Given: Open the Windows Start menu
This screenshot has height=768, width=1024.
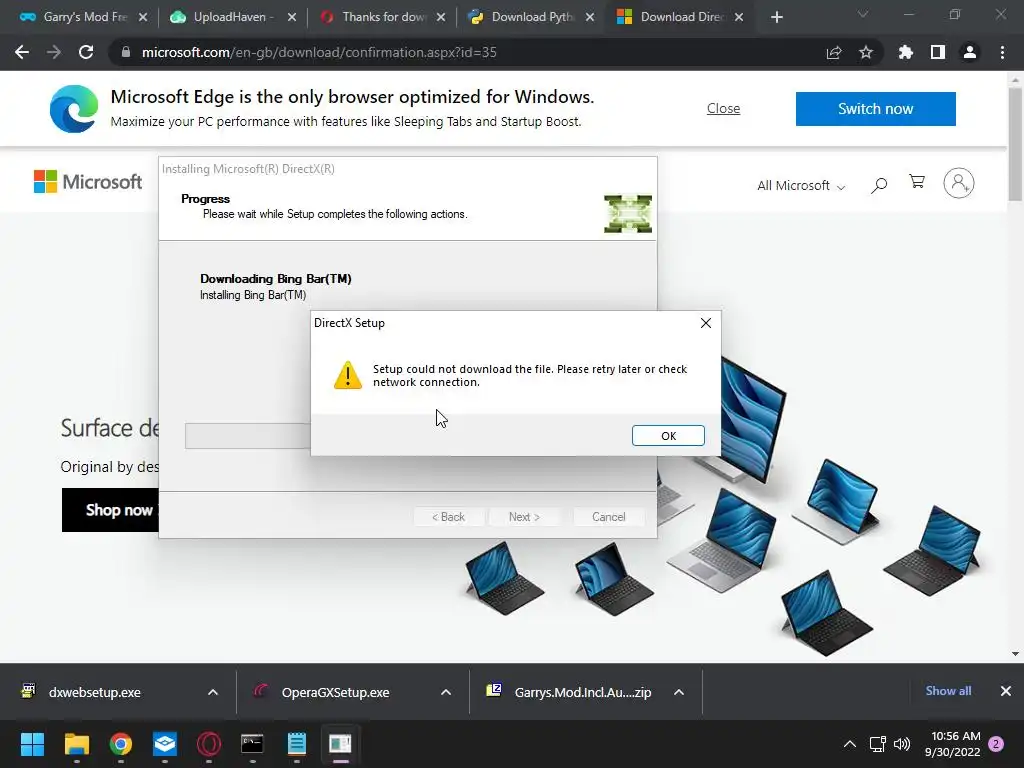Looking at the screenshot, I should click(32, 744).
